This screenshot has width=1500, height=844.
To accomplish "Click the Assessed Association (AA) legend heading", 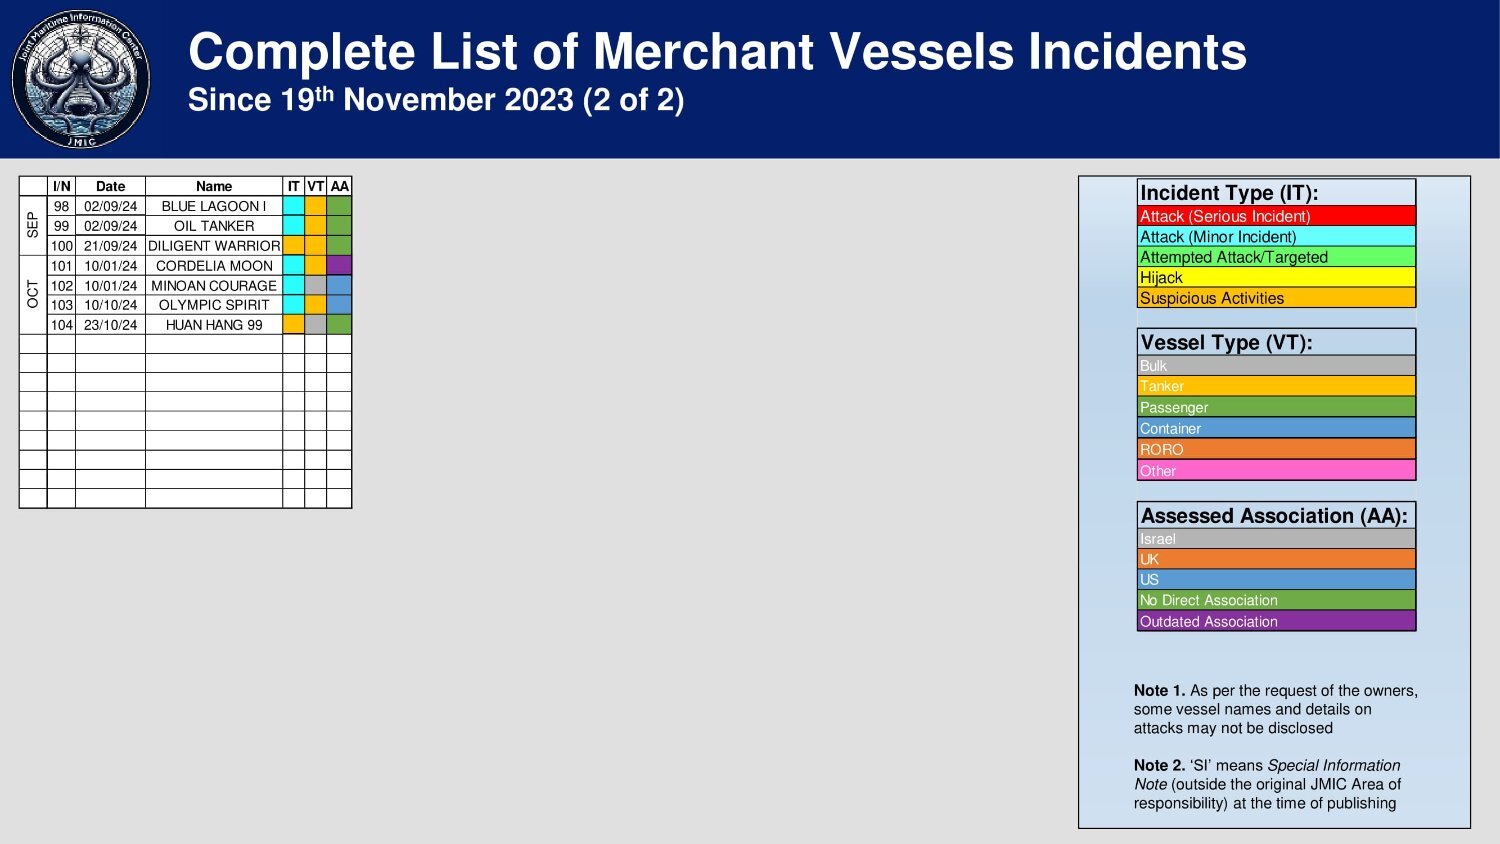I will 1276,516.
